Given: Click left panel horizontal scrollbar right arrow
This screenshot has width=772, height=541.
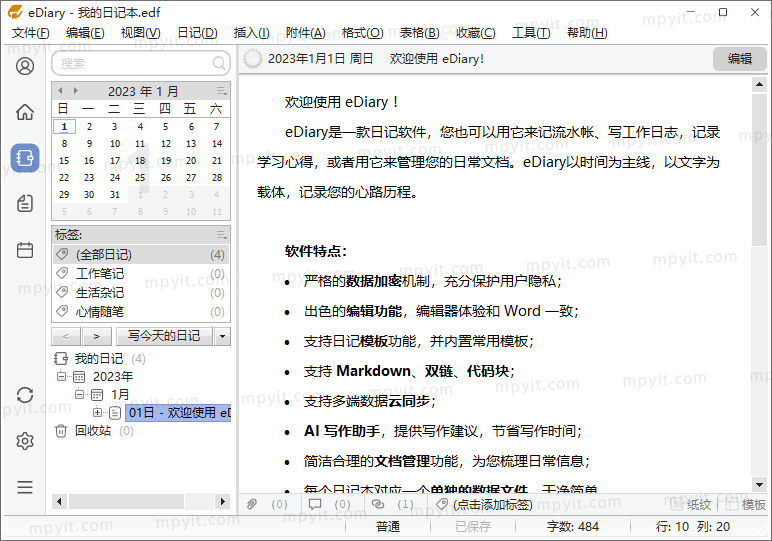Looking at the screenshot, I should click(x=223, y=502).
